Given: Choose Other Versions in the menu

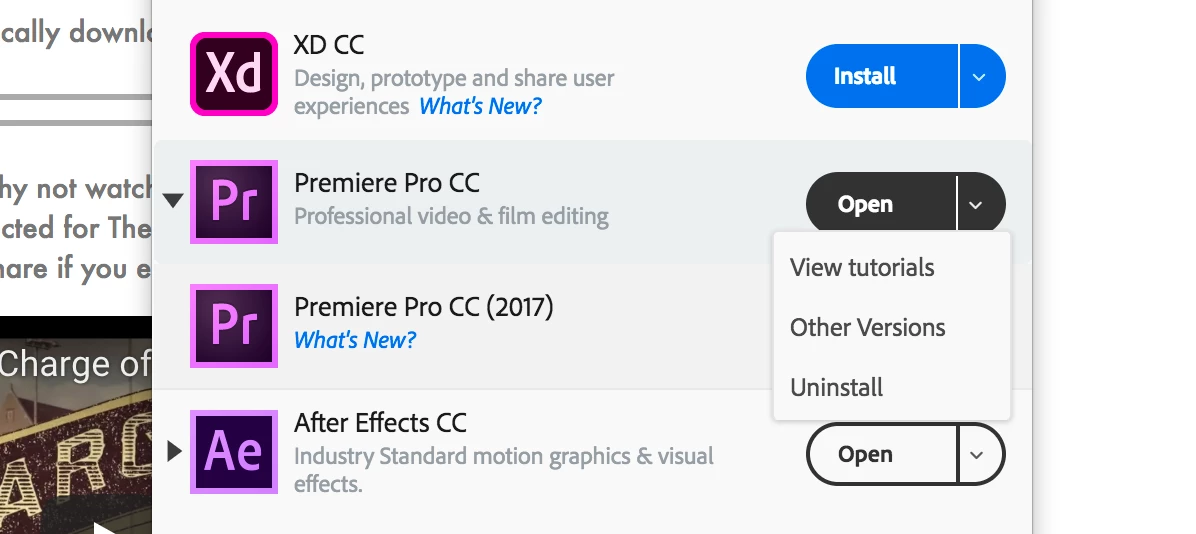Looking at the screenshot, I should point(867,328).
